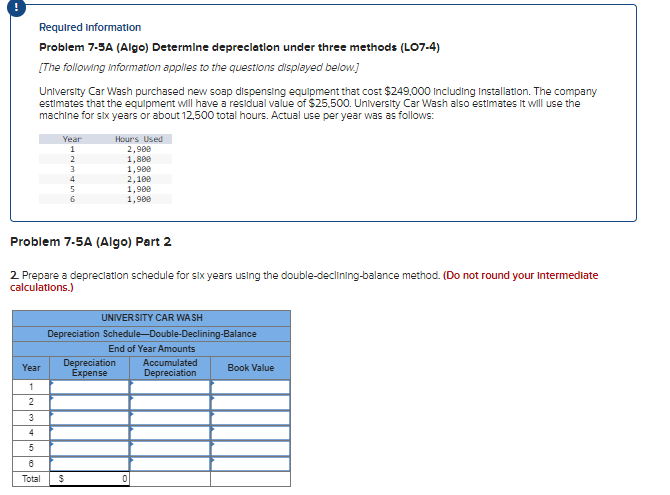
Task: Select Year 3 Book Value input field
Action: [x=250, y=418]
